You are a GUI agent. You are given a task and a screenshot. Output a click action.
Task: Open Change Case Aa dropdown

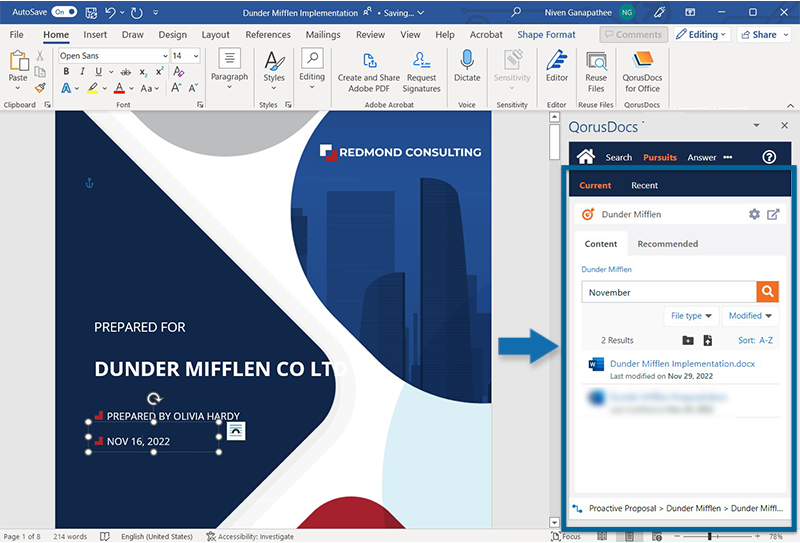coord(149,88)
